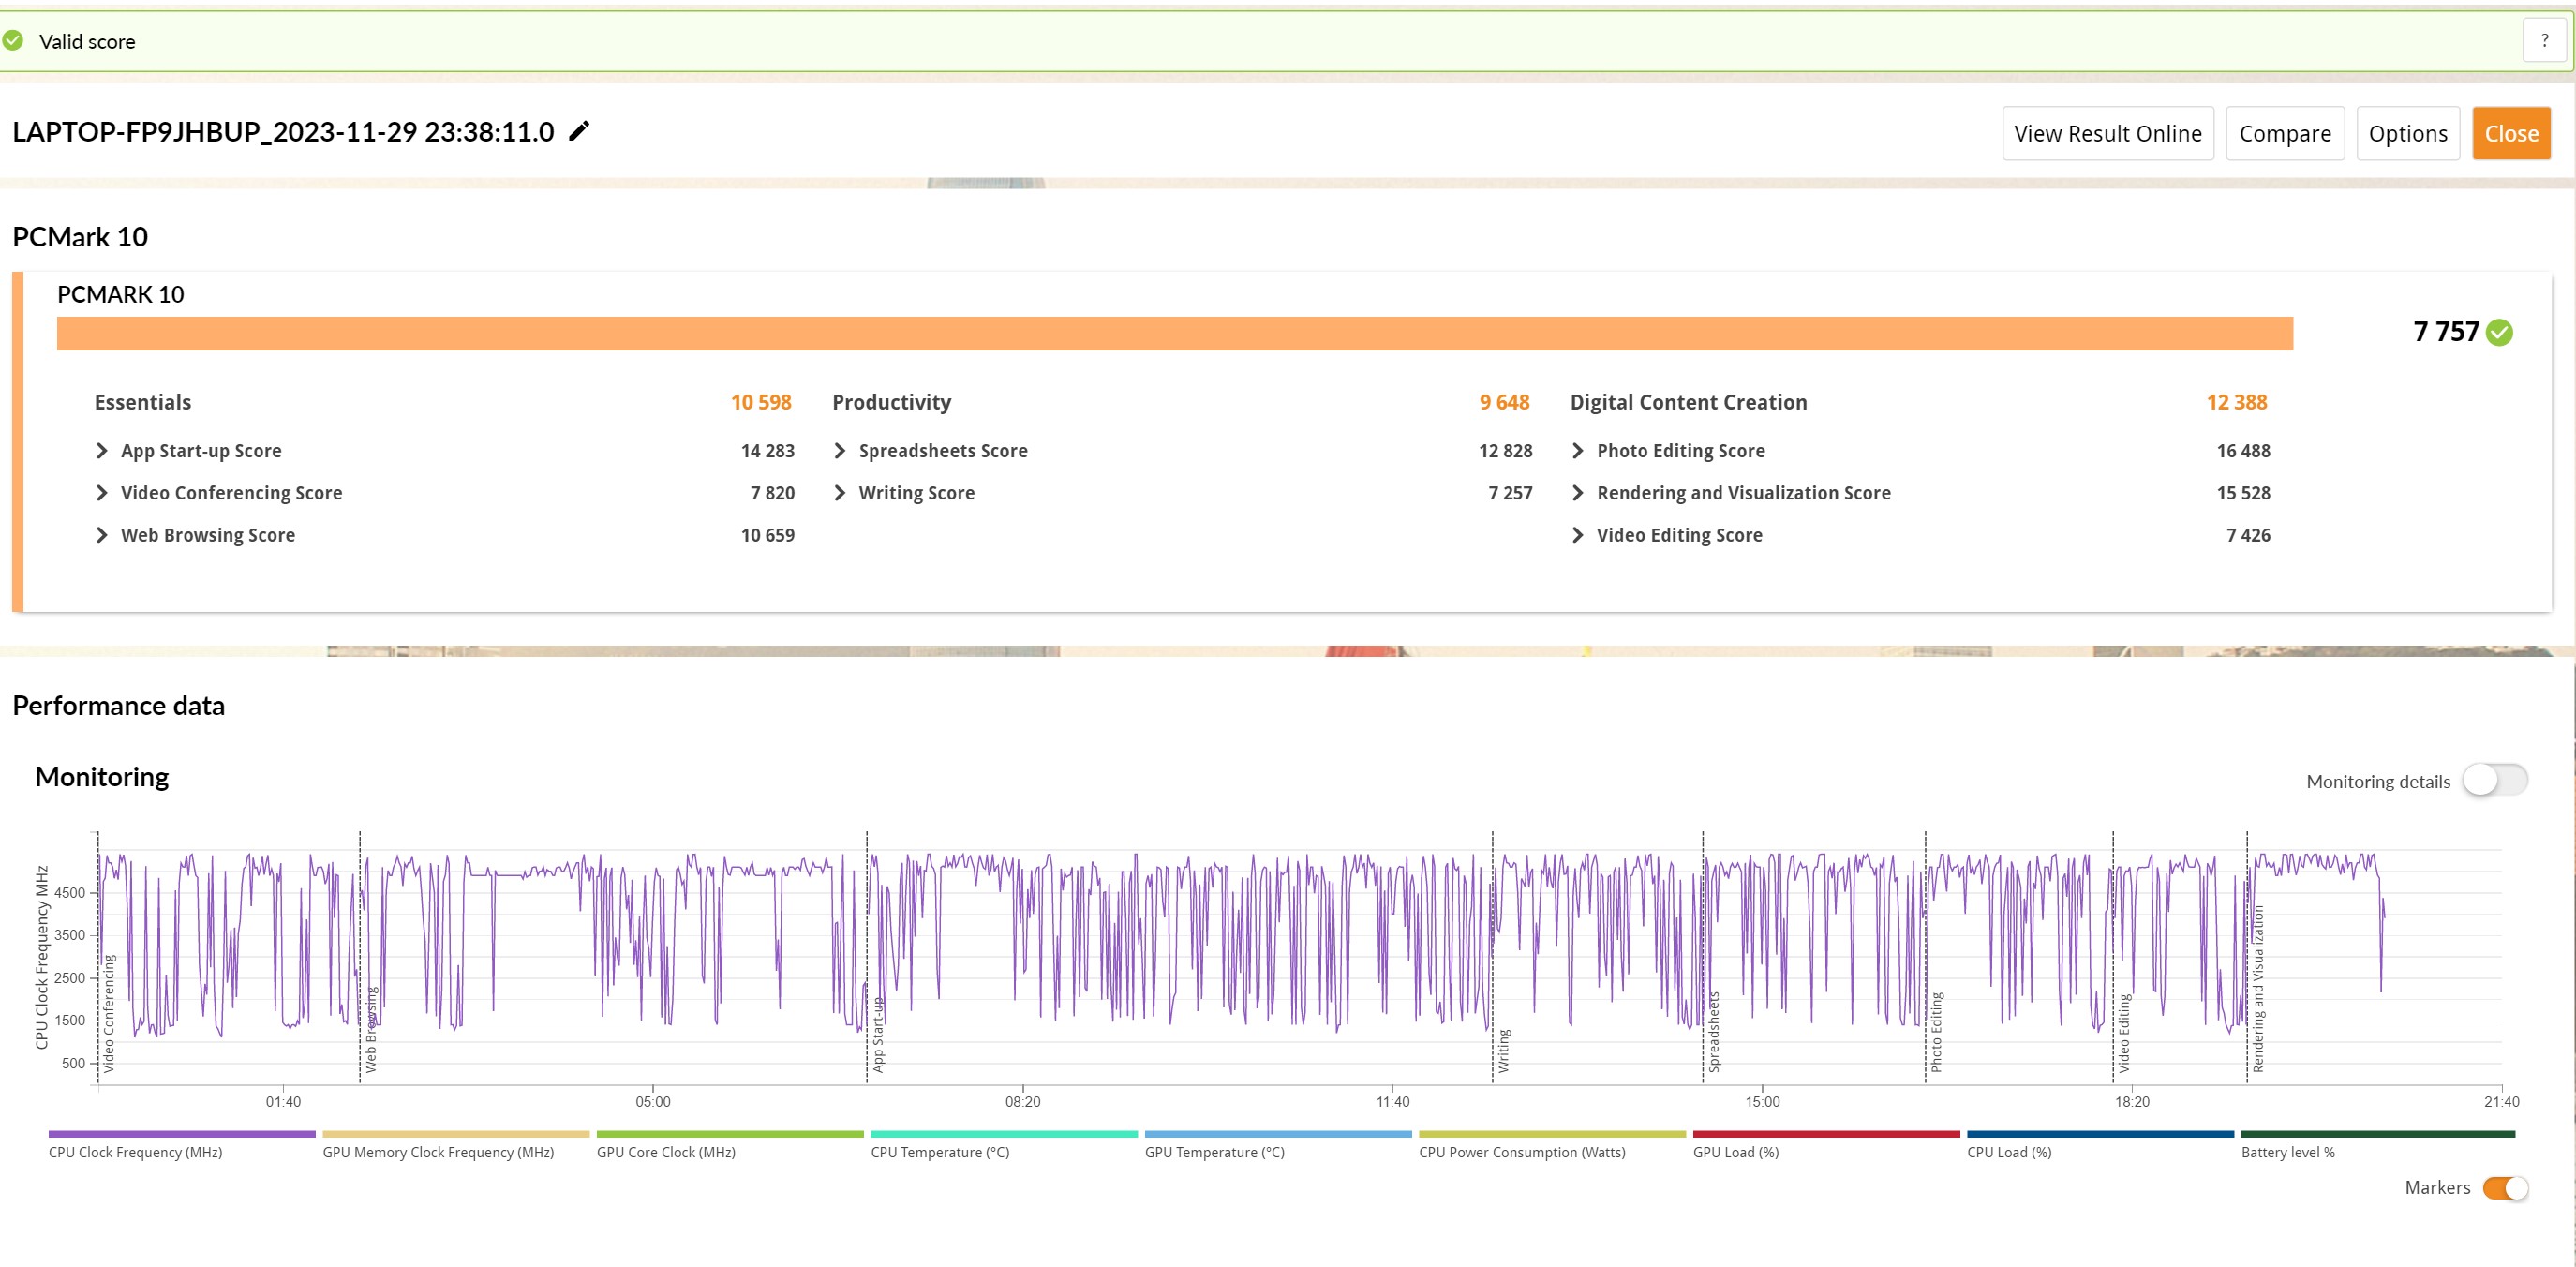Select Battery level % legend item
Viewport: 2576px width, 1267px height.
[2287, 1152]
